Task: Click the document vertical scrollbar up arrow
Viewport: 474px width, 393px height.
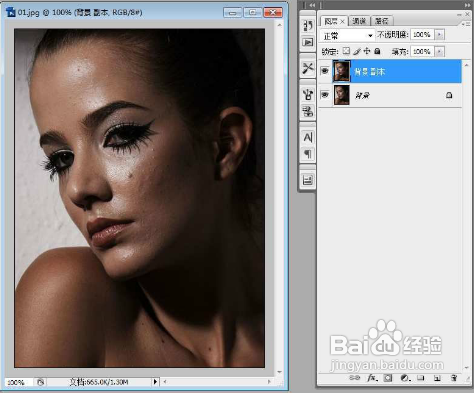Action: [279, 25]
